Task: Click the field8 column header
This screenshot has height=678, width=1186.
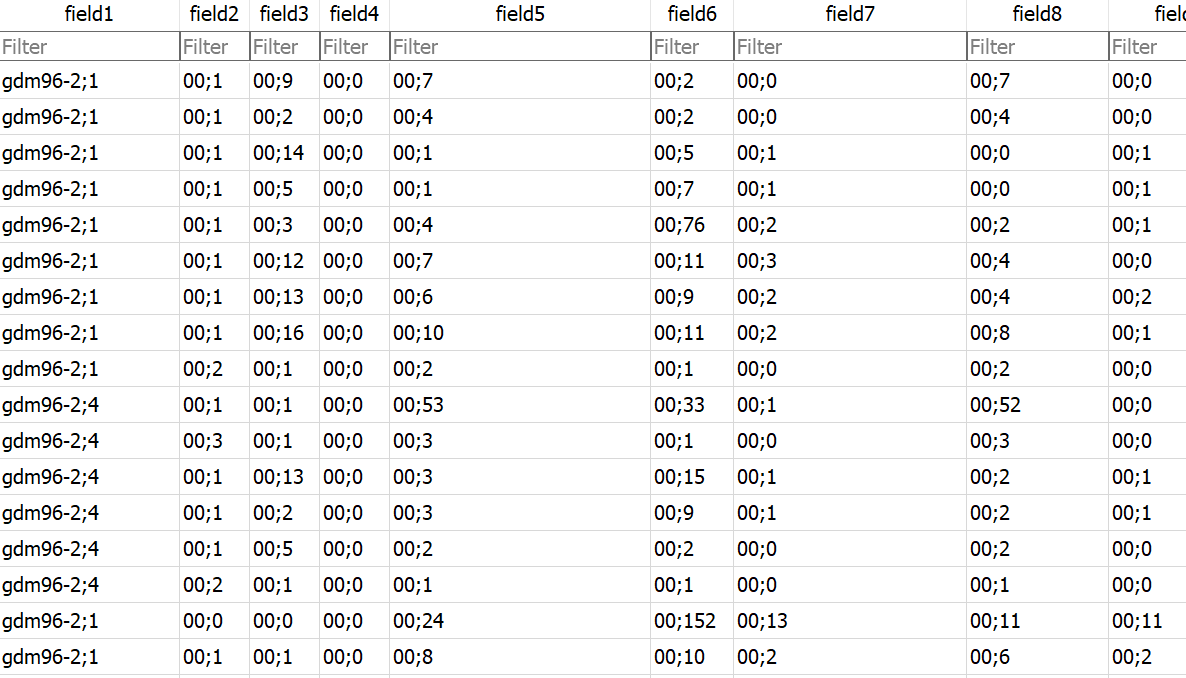Action: [1035, 14]
